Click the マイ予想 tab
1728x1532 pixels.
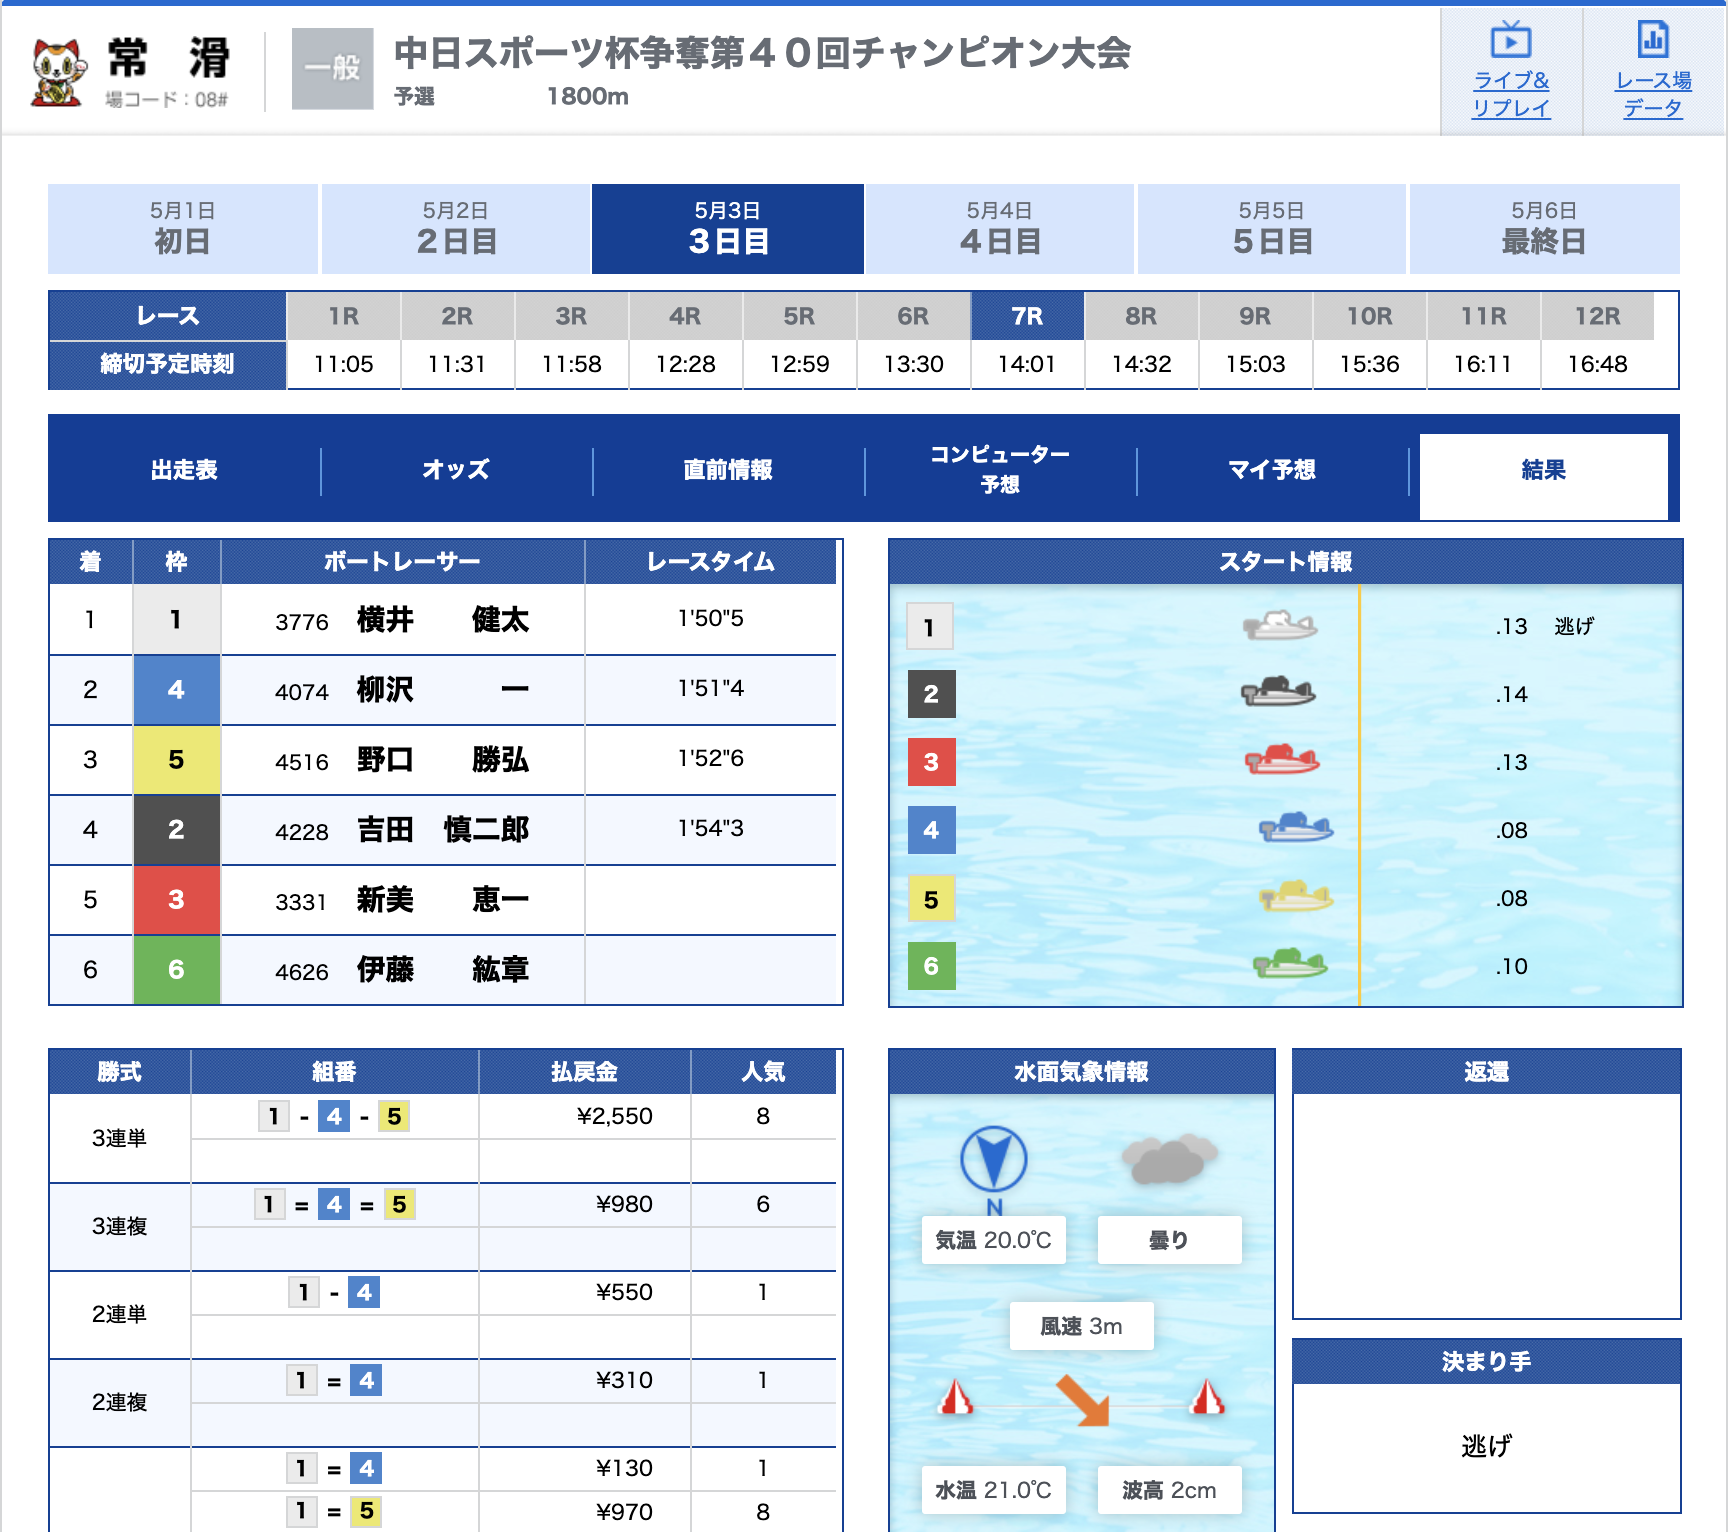[x=1272, y=470]
